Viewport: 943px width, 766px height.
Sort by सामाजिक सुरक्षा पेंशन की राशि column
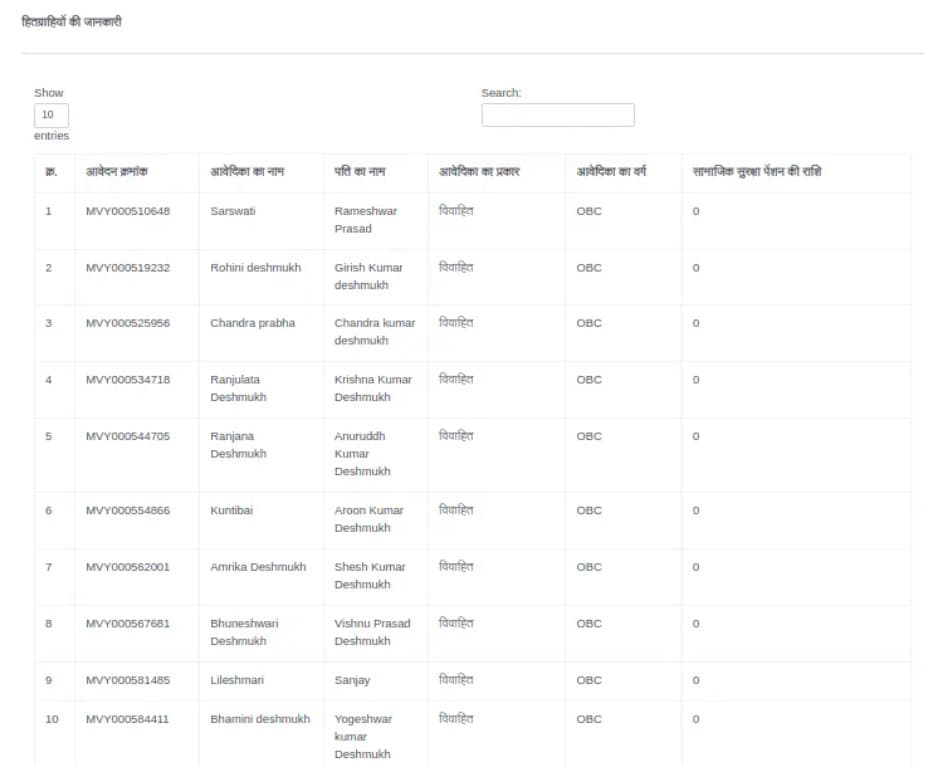(x=757, y=172)
